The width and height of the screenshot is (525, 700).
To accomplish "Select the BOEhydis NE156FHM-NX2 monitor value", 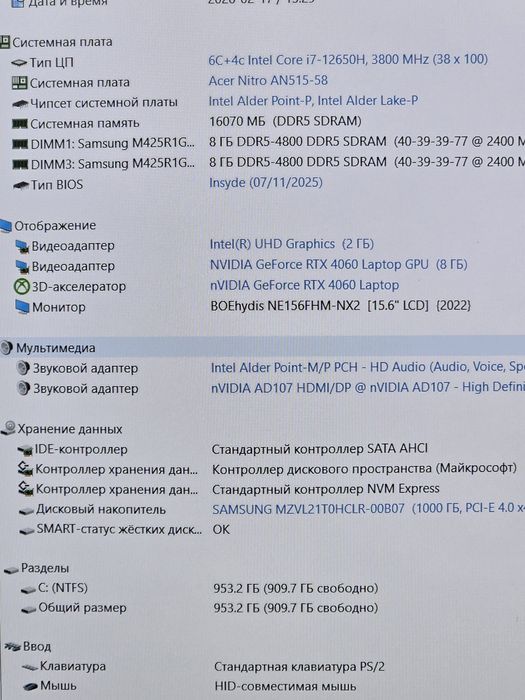I will click(341, 306).
